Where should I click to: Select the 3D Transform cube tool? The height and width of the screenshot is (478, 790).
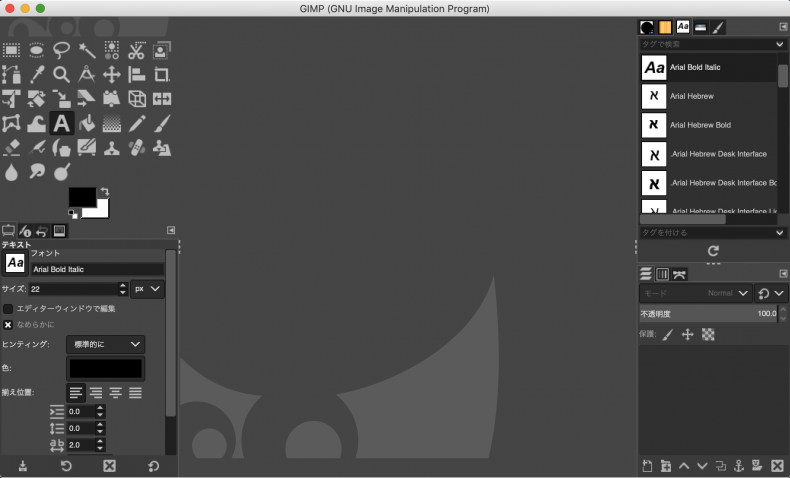tap(137, 99)
